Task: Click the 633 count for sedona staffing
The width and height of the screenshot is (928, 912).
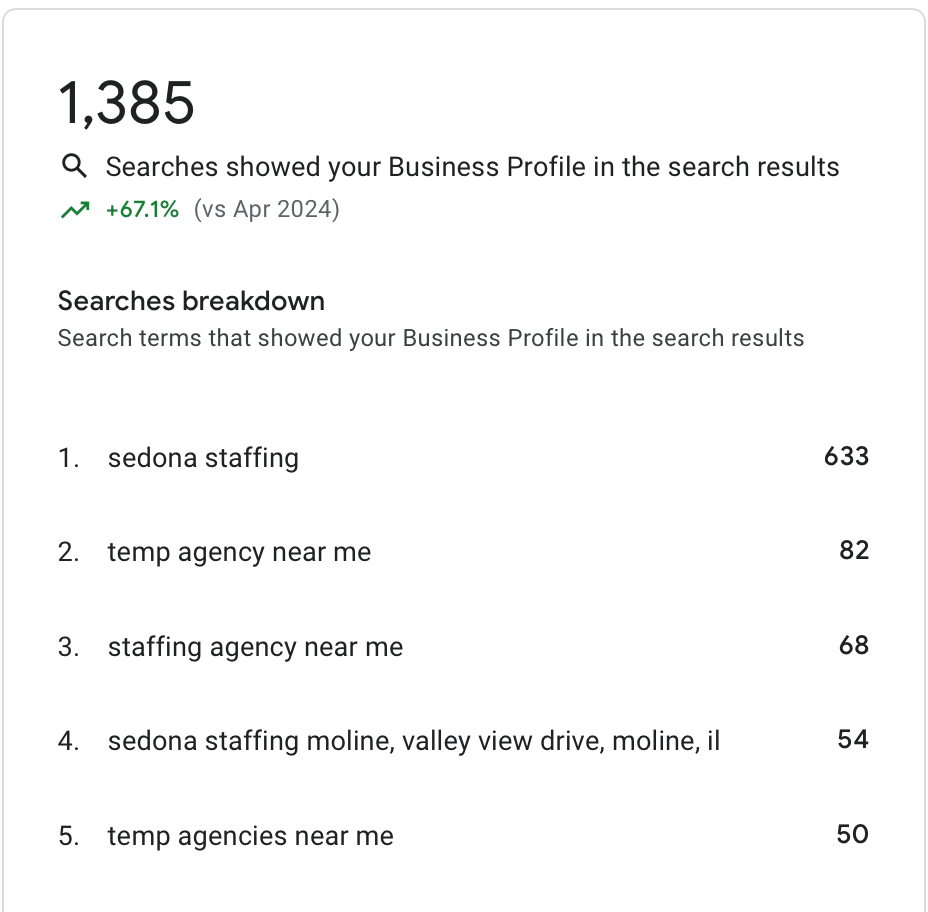Action: click(846, 456)
